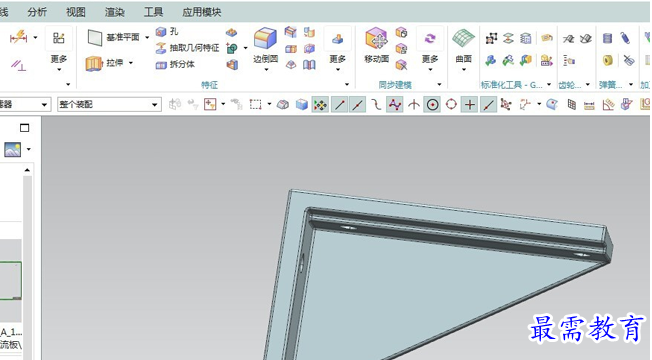The image size is (652, 360).
Task: Click the 曲面 surface icon
Action: (x=463, y=39)
